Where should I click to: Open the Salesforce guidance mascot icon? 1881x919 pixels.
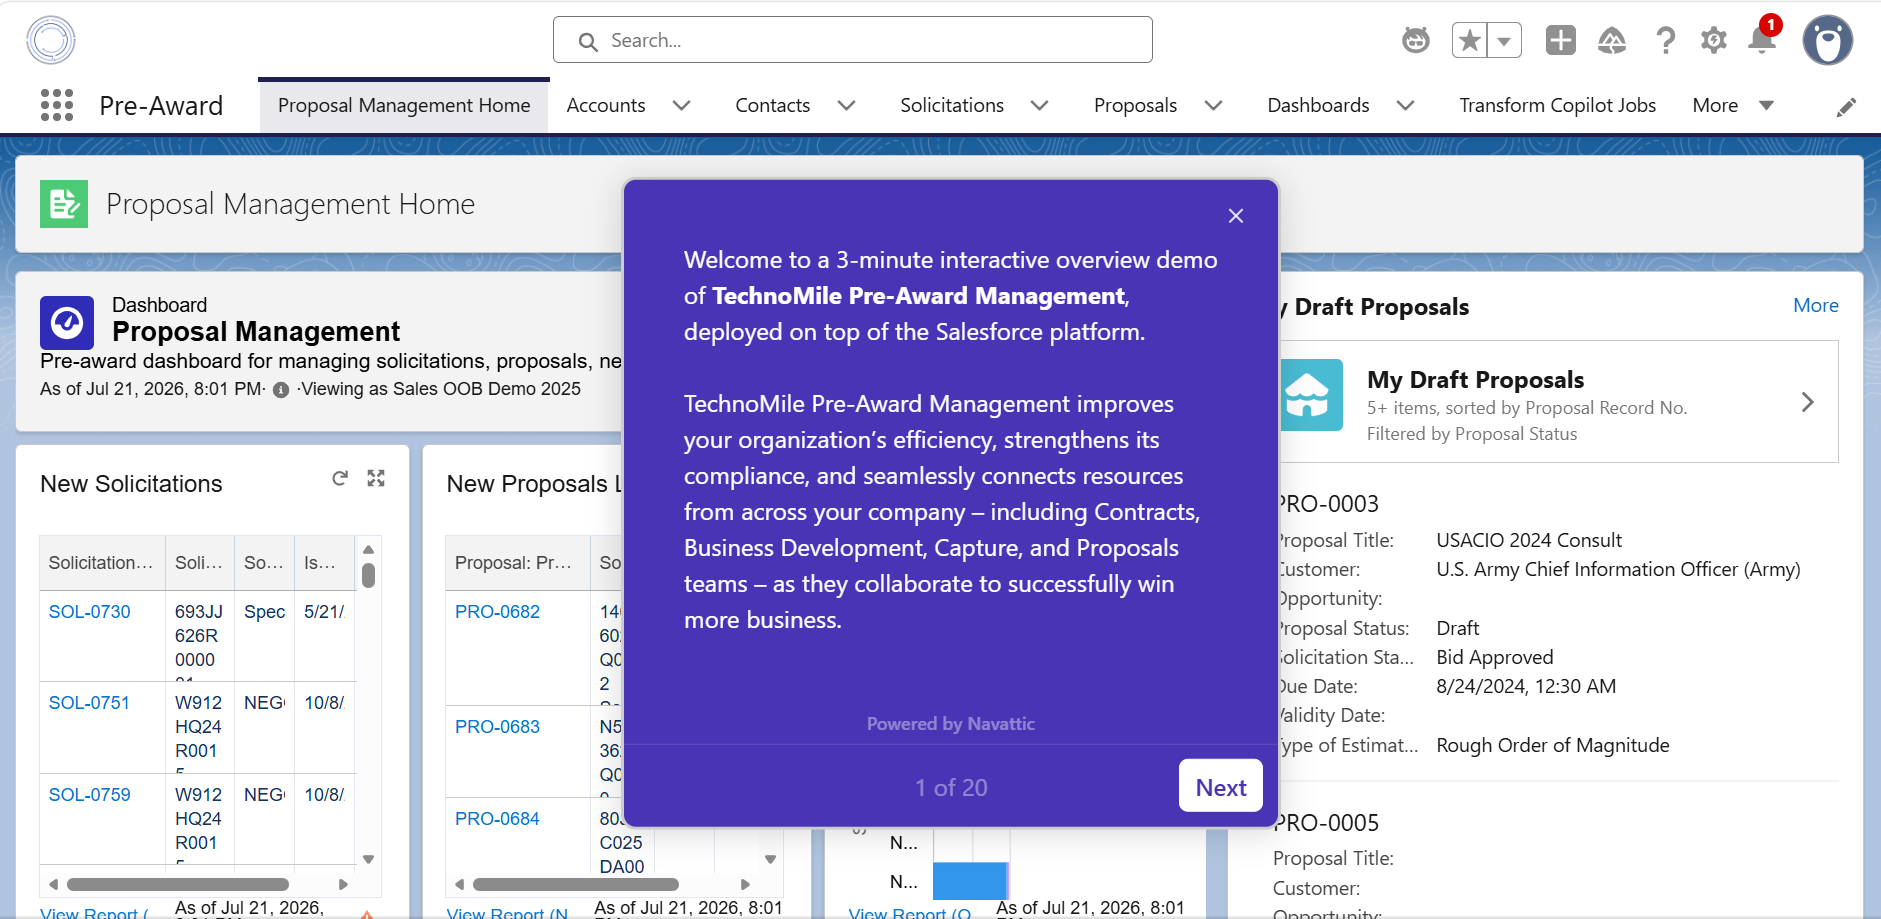pyautogui.click(x=1416, y=40)
